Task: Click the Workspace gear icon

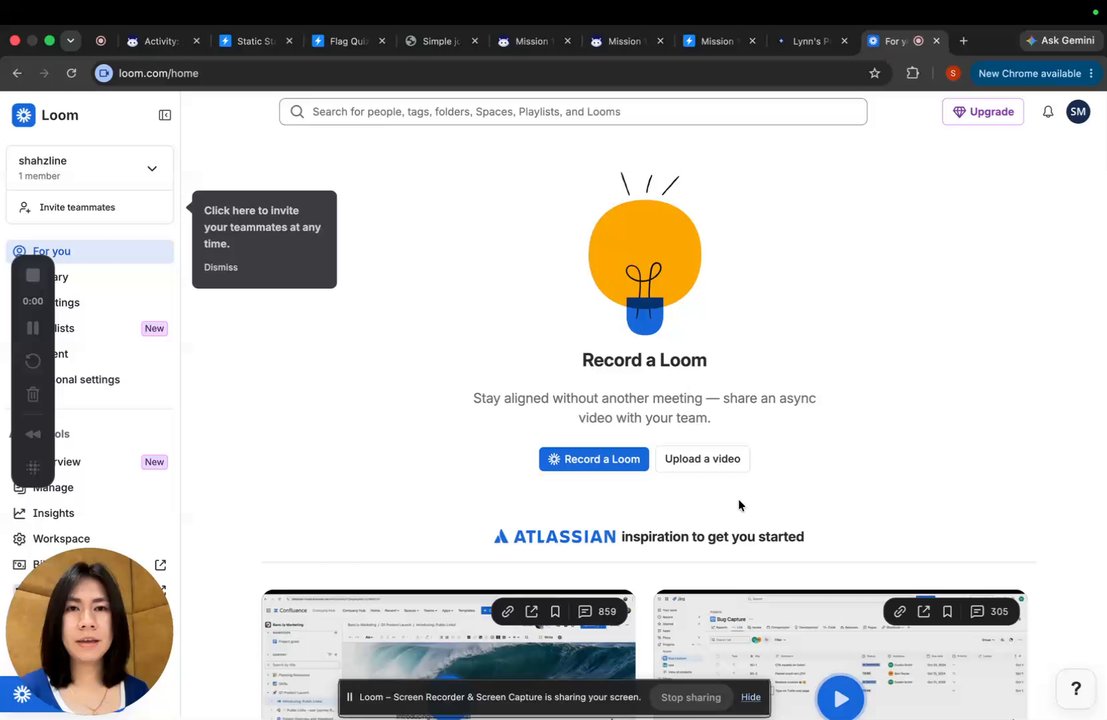Action: tap(19, 539)
